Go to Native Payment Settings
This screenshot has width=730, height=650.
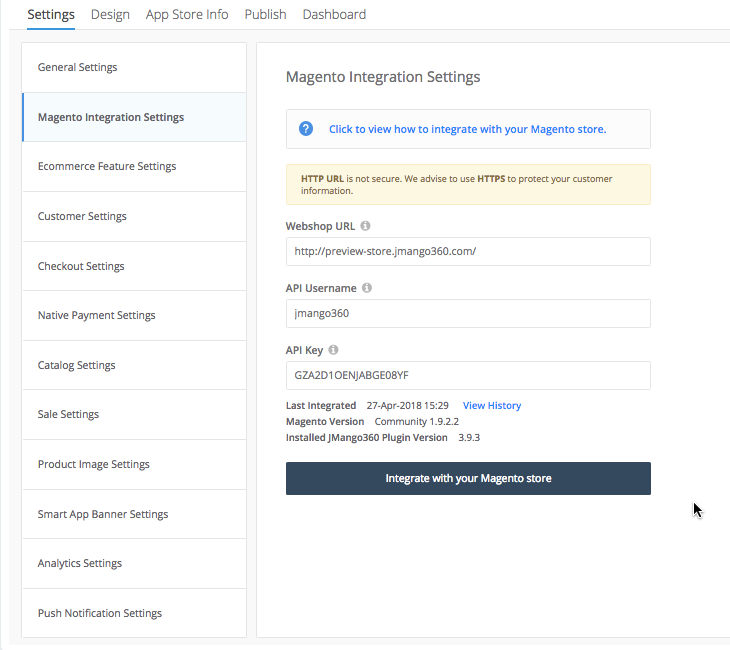(97, 315)
